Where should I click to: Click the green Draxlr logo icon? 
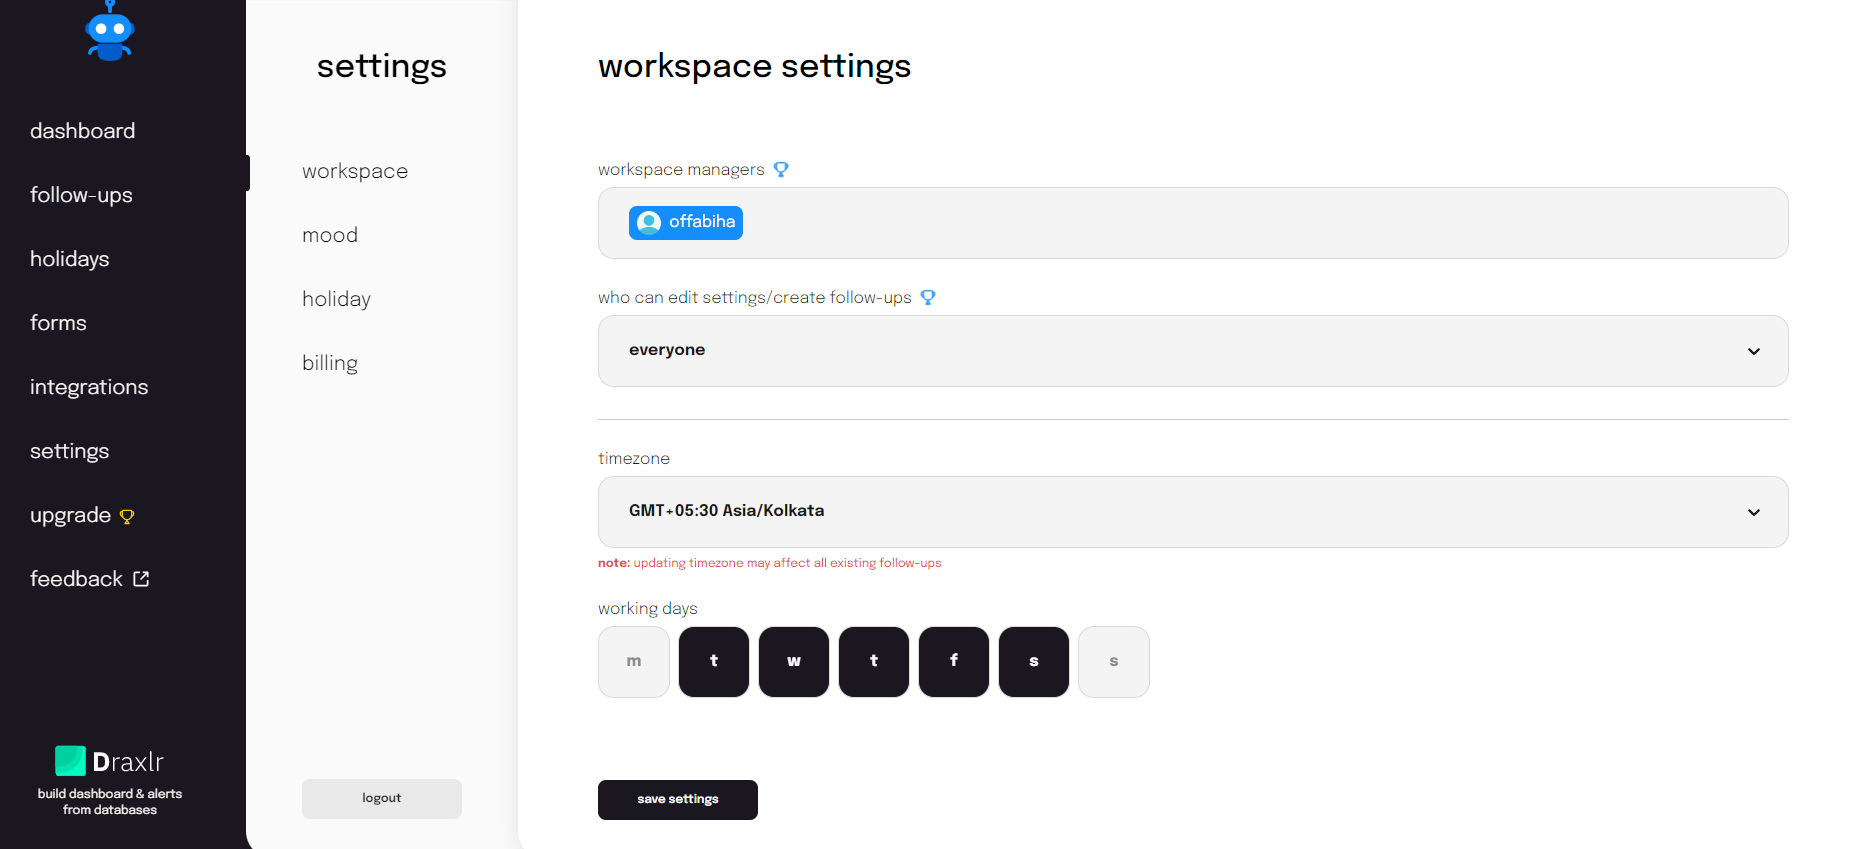(x=70, y=761)
